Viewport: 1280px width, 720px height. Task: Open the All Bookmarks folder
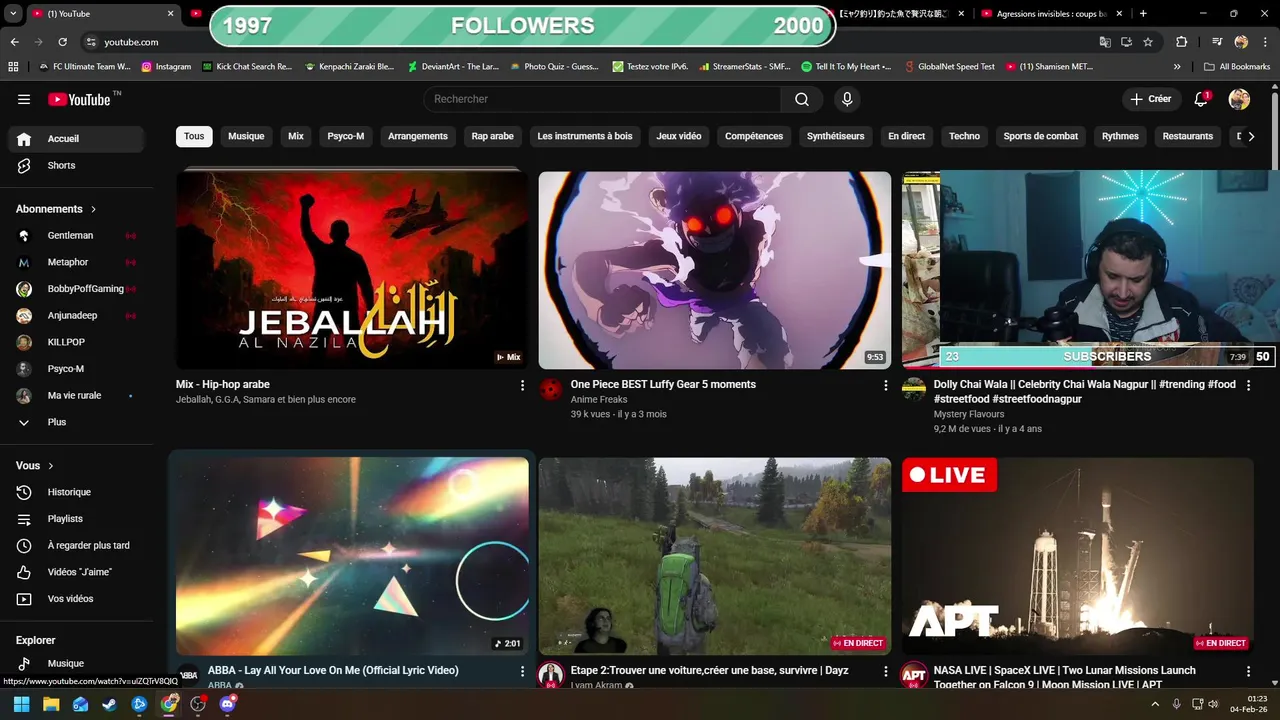[x=1237, y=67]
